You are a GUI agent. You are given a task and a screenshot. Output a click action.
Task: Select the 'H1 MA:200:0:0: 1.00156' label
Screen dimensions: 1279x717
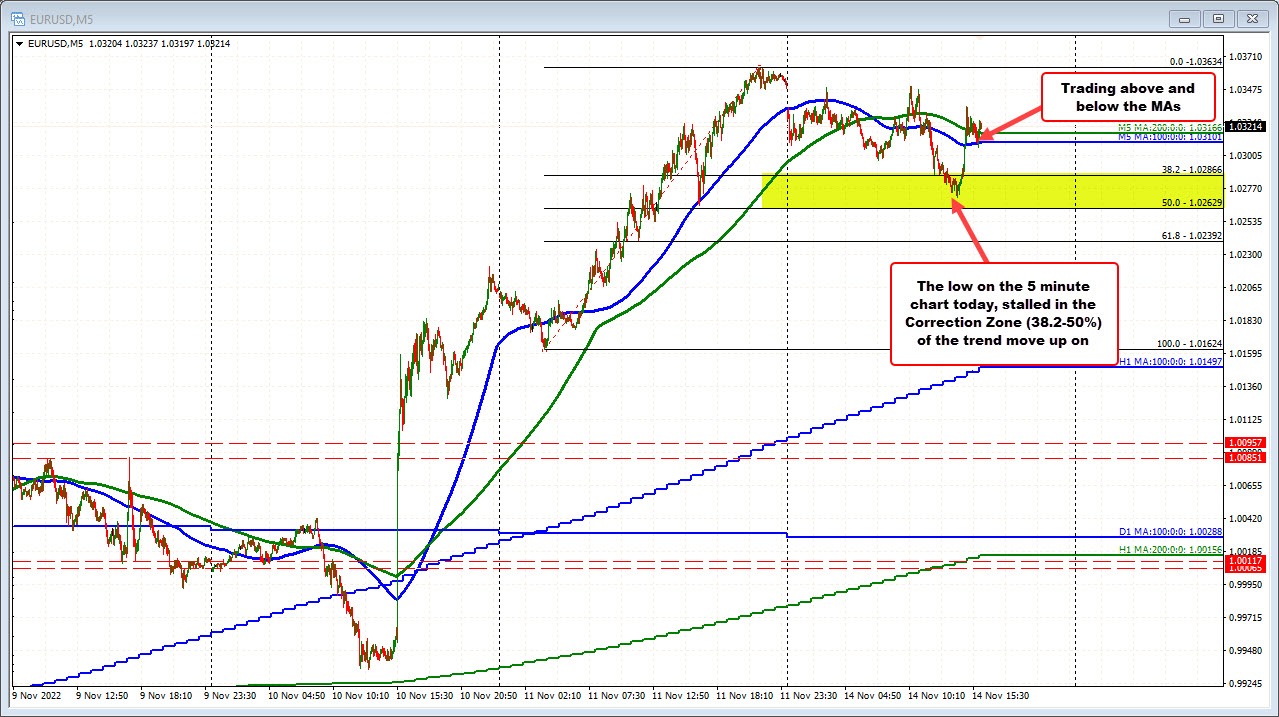tap(1171, 549)
